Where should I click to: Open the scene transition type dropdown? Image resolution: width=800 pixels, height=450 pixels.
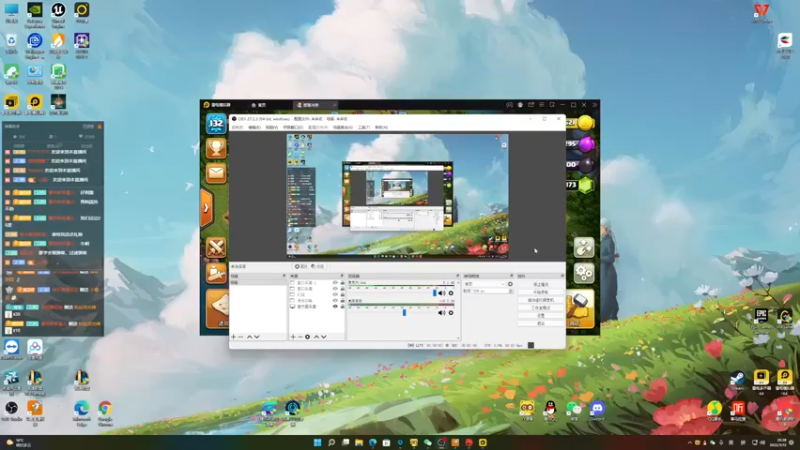(485, 284)
